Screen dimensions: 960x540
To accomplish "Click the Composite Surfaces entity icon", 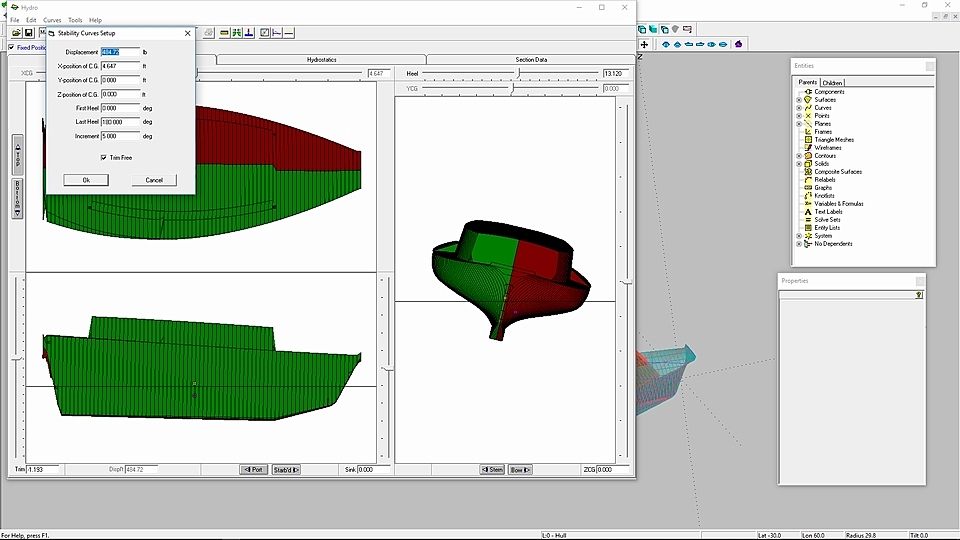I will tap(808, 172).
